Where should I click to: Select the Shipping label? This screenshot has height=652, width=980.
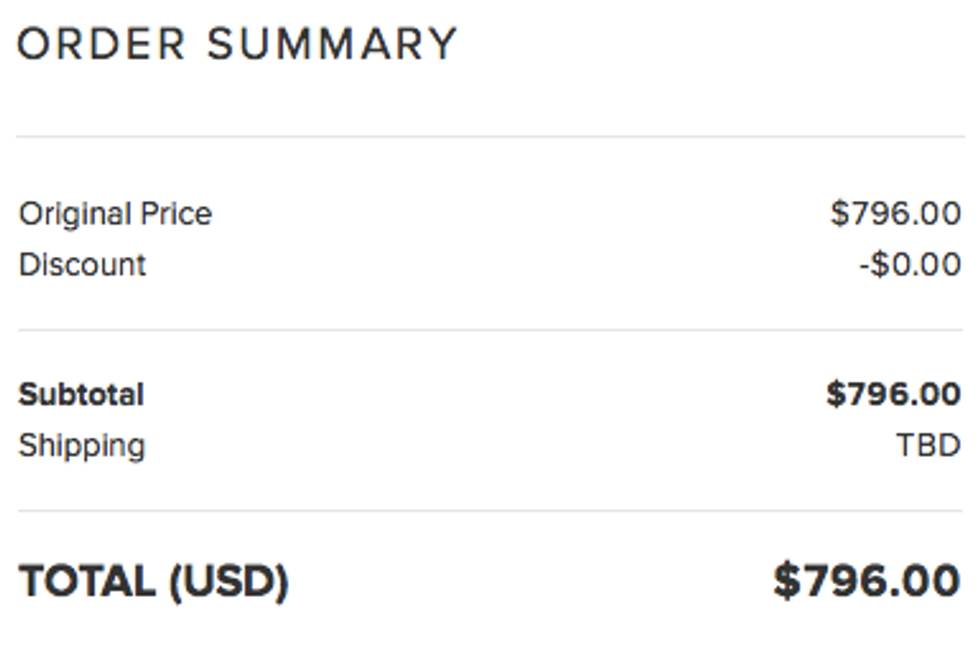coord(81,445)
